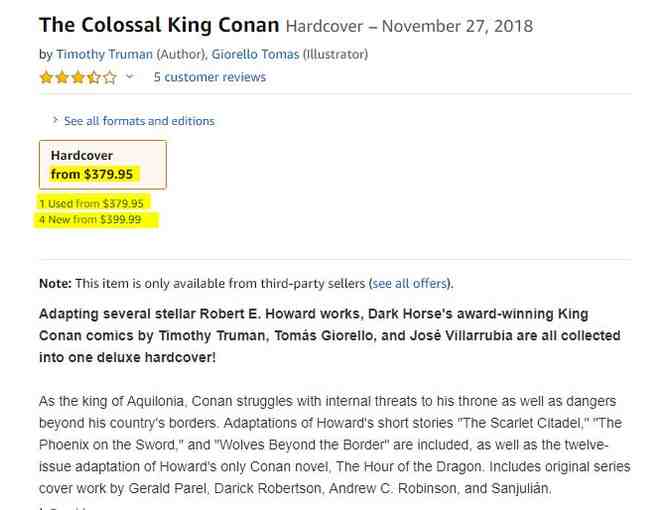Open the star rating breakdown arrow
The image size is (672, 510).
(x=129, y=77)
